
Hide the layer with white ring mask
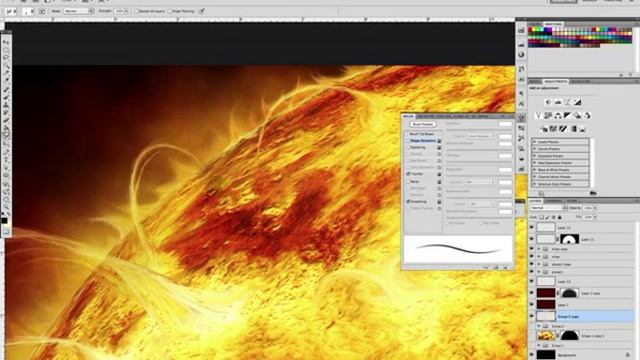531,239
